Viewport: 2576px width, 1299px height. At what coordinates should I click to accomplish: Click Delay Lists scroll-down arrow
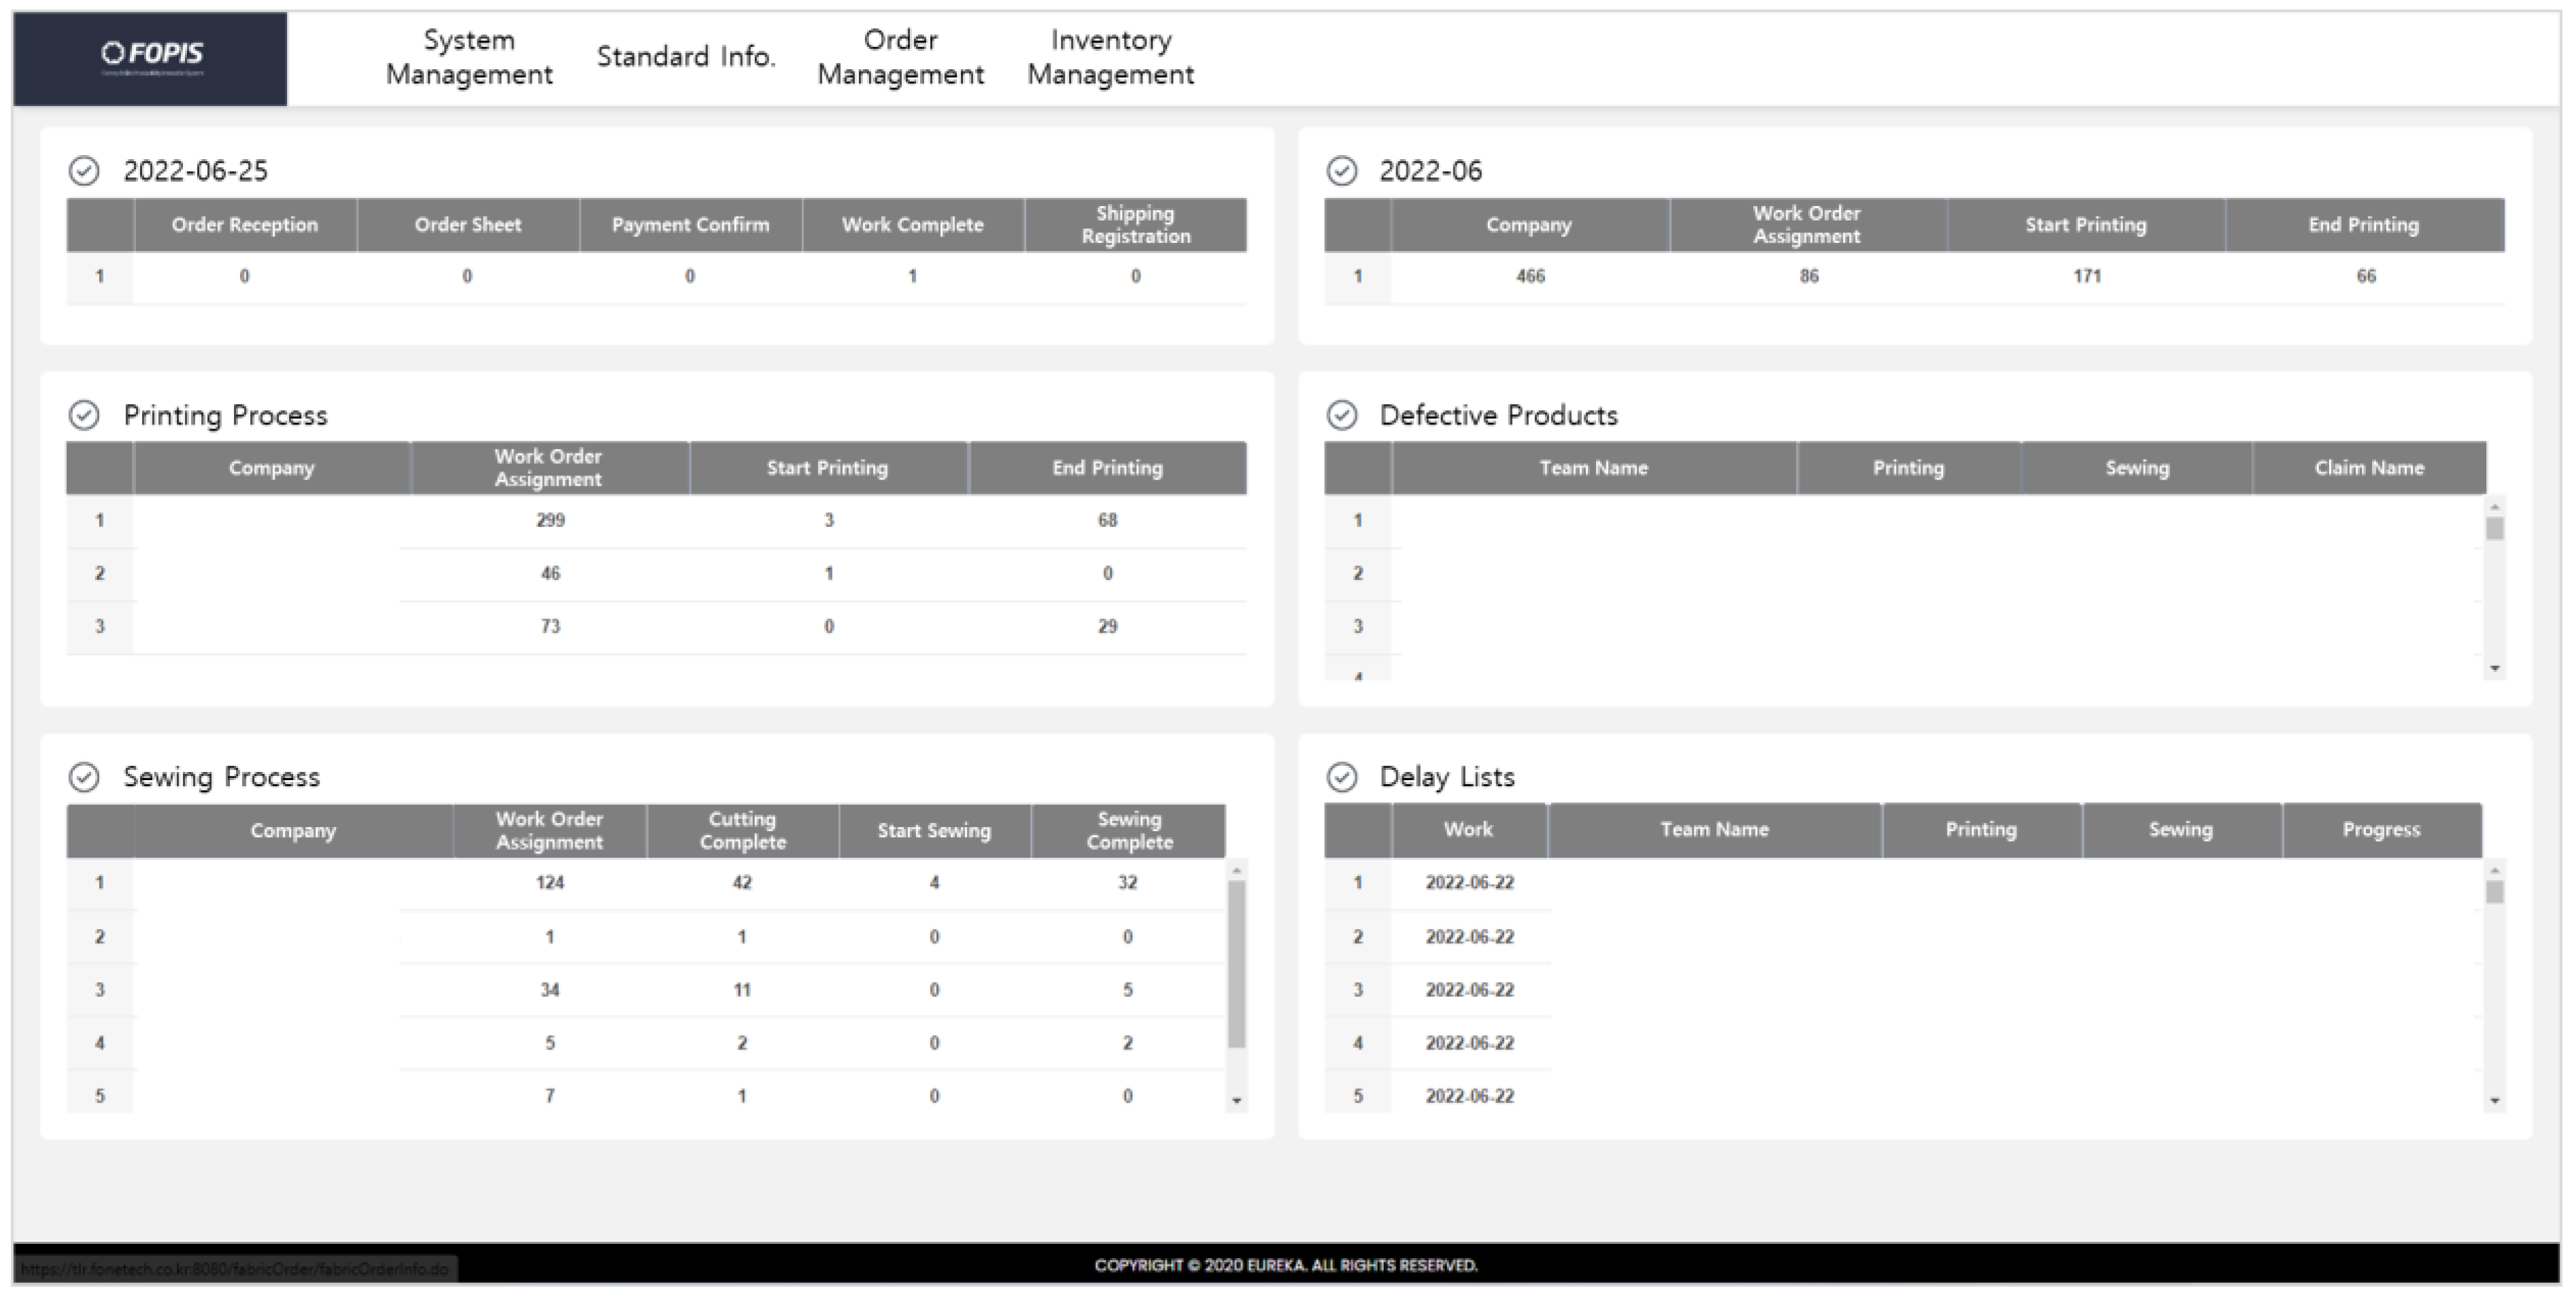(2494, 1101)
